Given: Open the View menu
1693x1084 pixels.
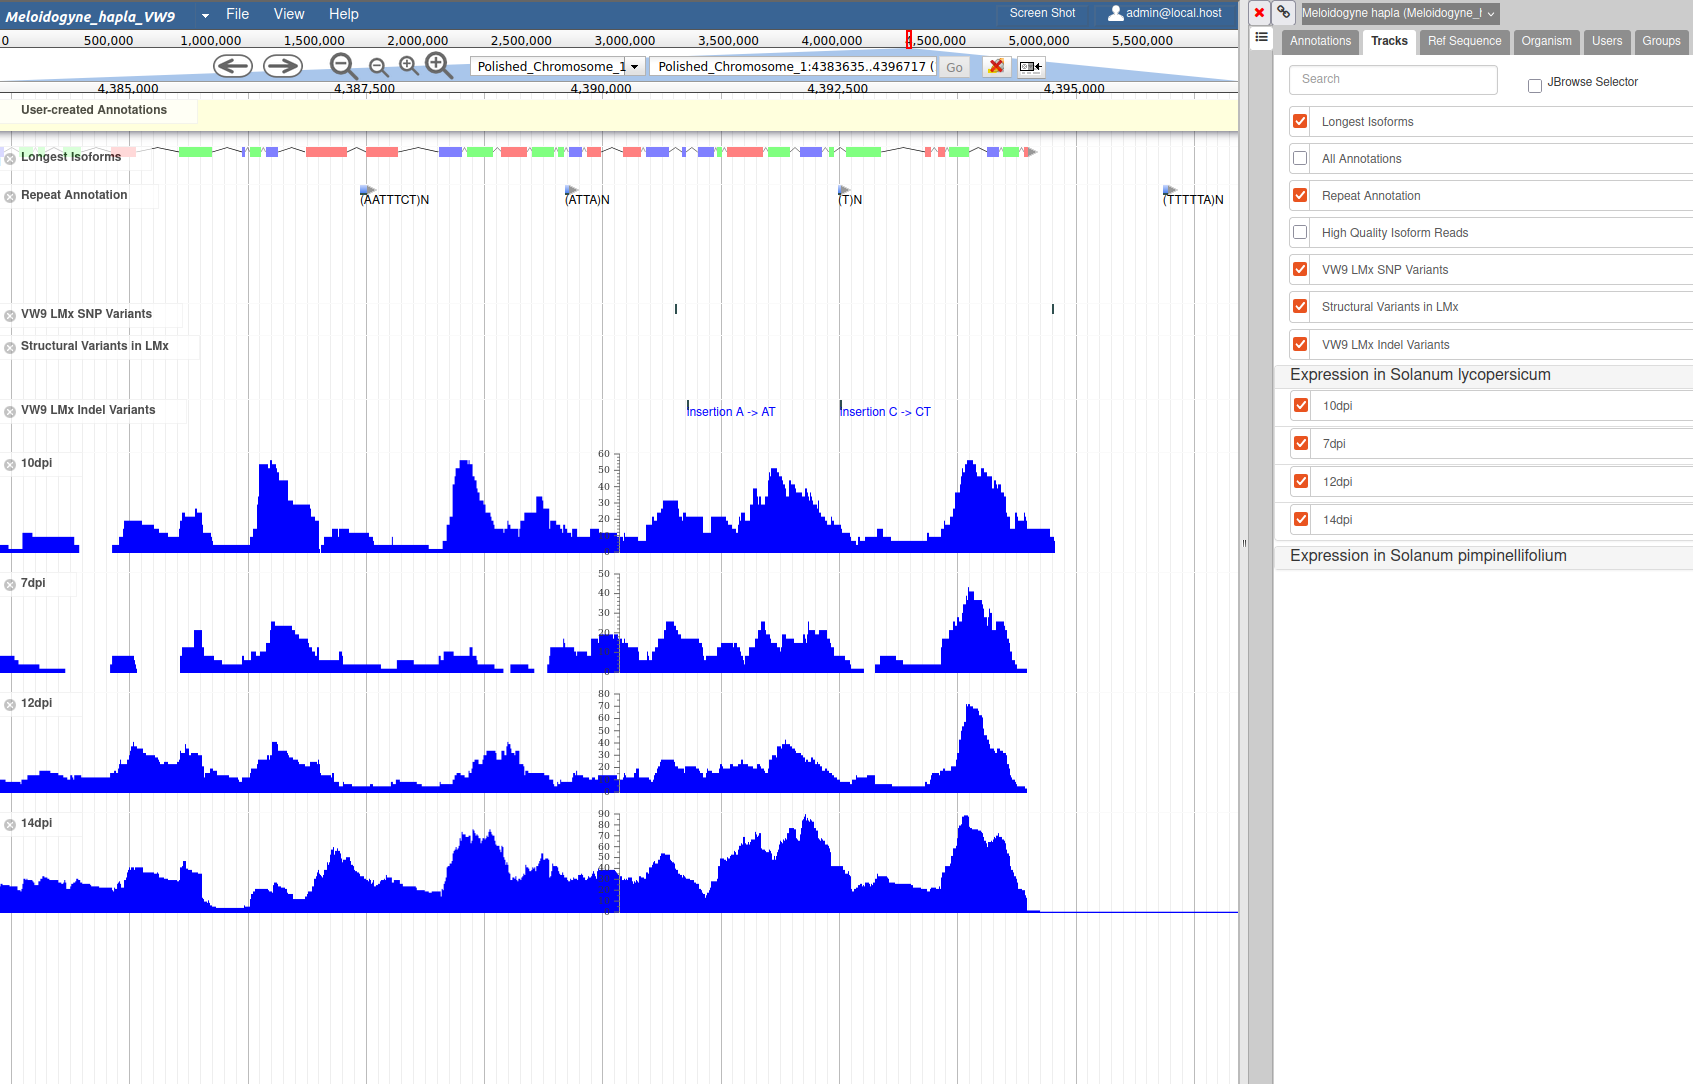Looking at the screenshot, I should coord(289,14).
